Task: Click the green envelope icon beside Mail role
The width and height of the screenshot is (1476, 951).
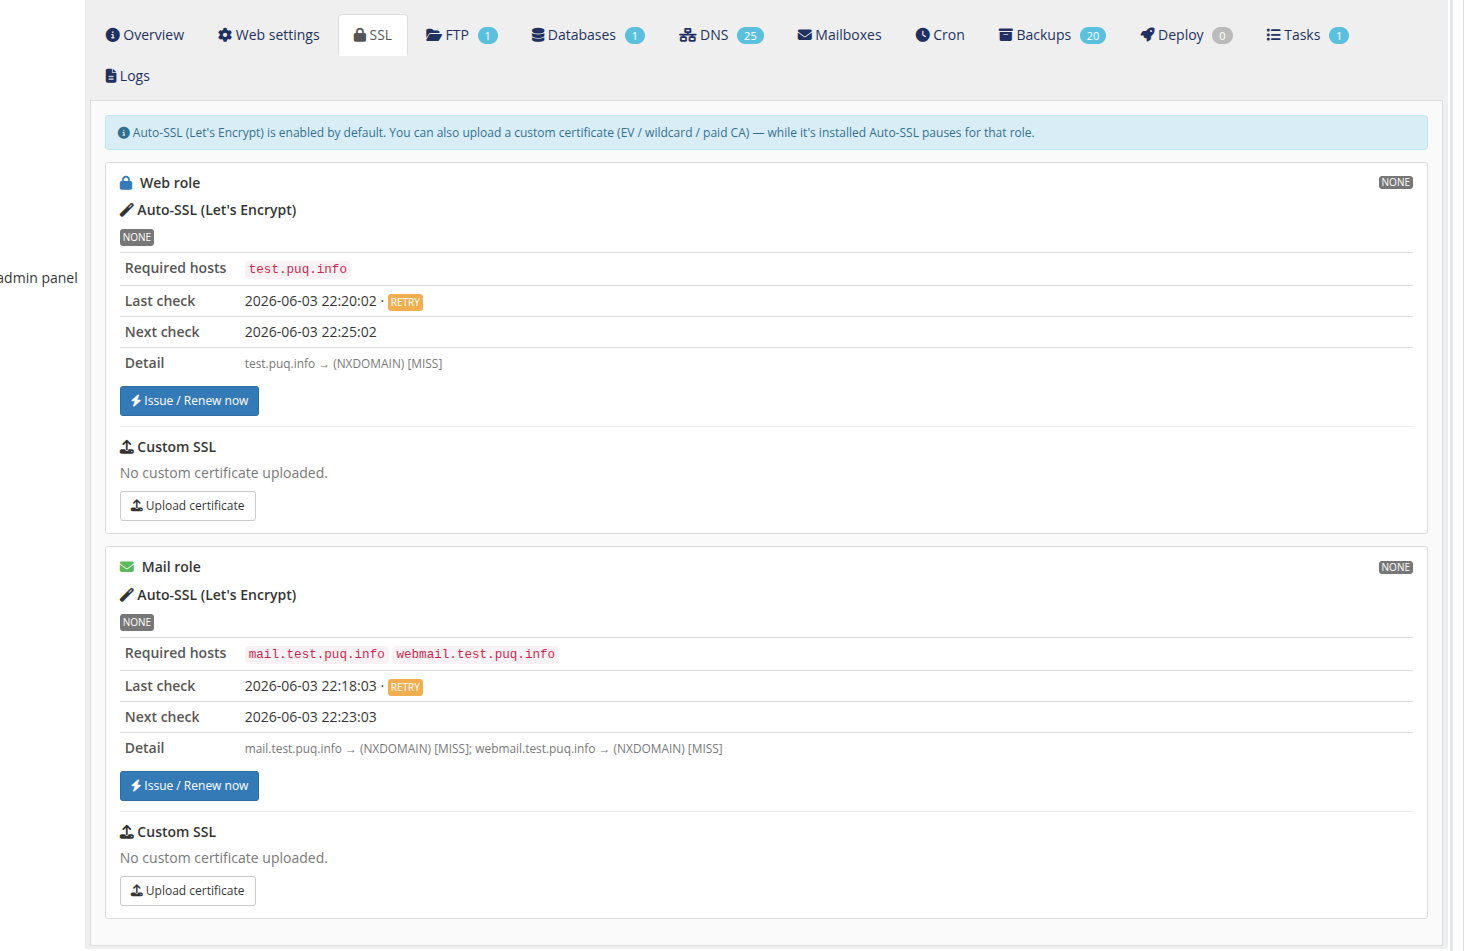Action: 127,567
